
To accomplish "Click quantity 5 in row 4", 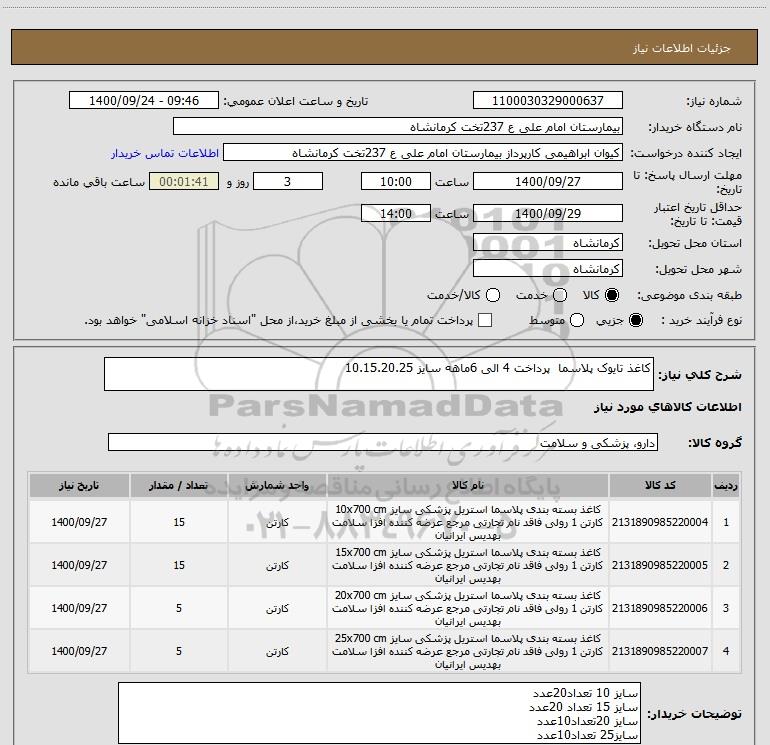I will point(179,651).
